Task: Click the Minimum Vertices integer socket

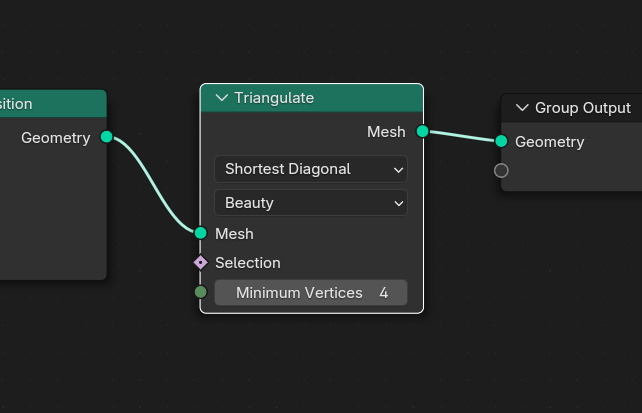Action: coord(201,292)
